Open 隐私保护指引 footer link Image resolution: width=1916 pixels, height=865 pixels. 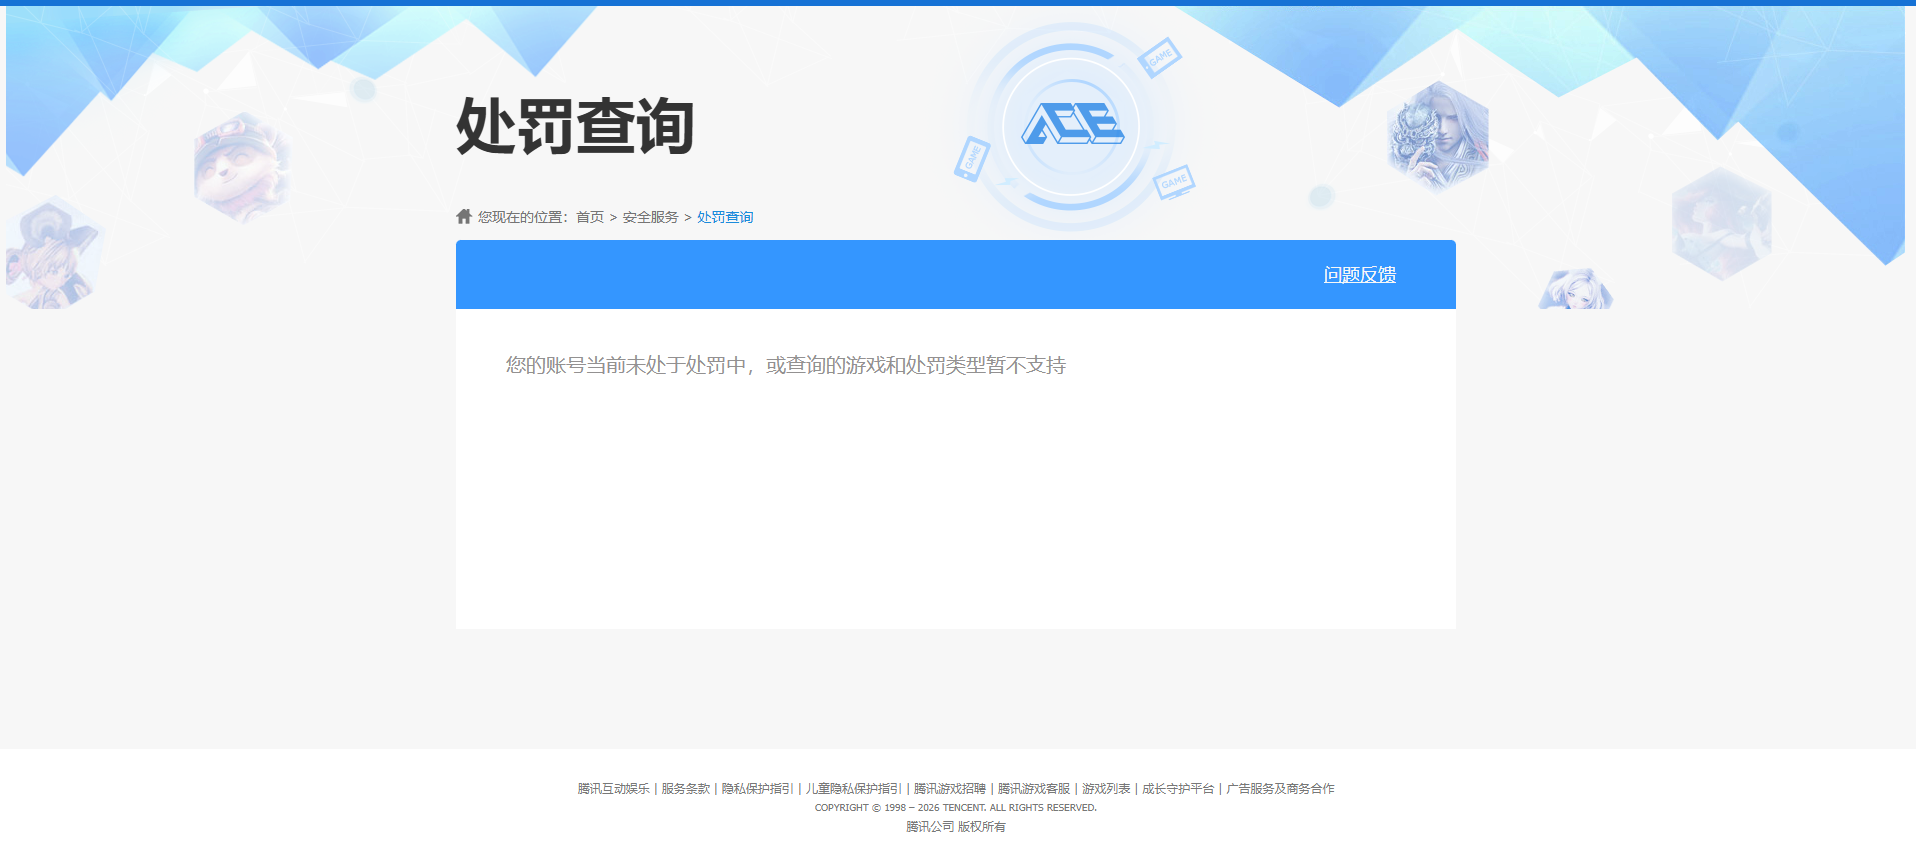757,789
